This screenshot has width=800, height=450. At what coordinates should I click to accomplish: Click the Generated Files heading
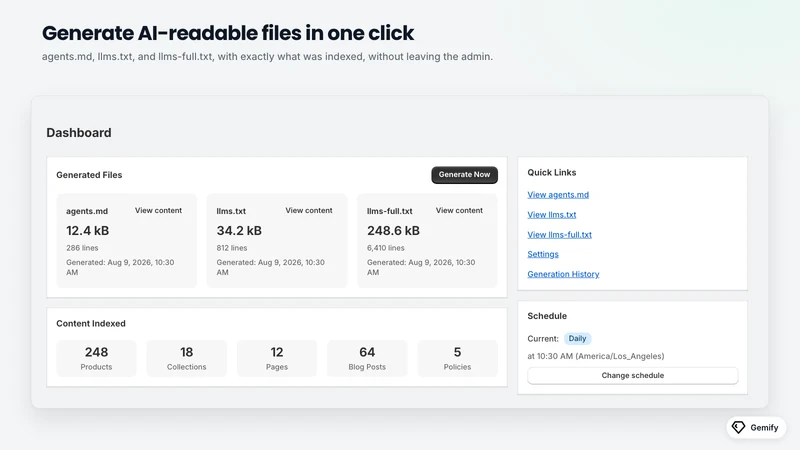[89, 175]
